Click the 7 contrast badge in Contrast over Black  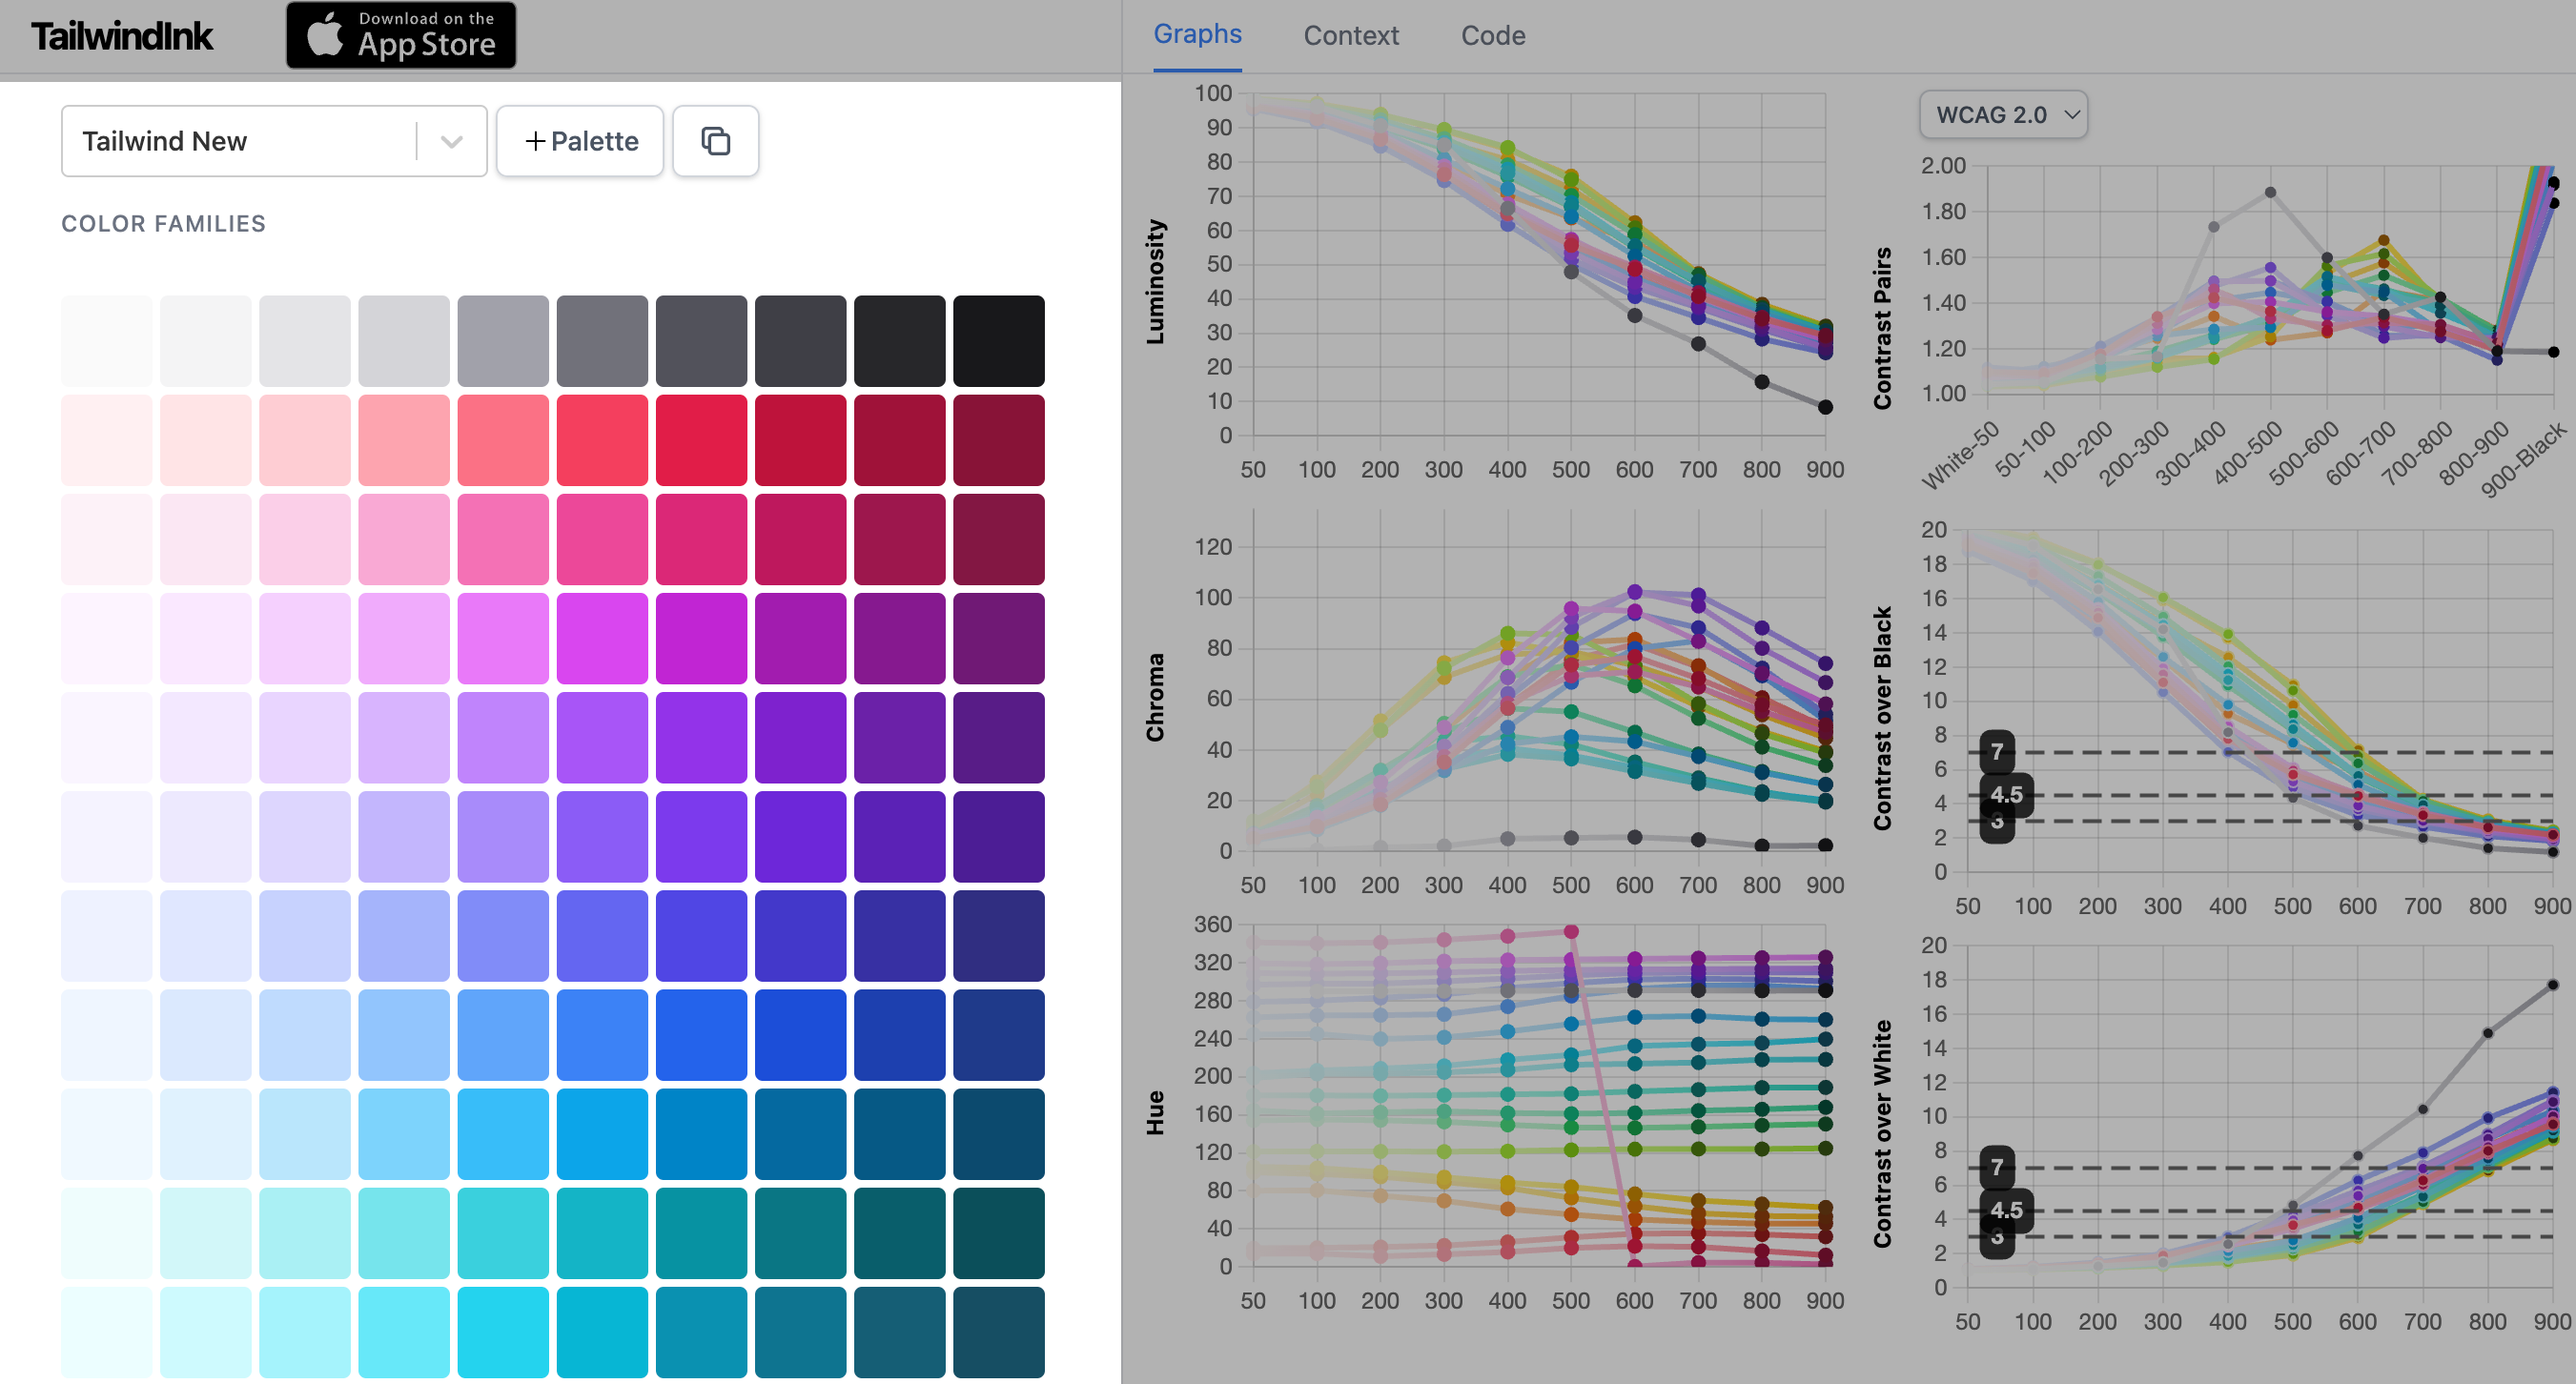coord(1996,751)
